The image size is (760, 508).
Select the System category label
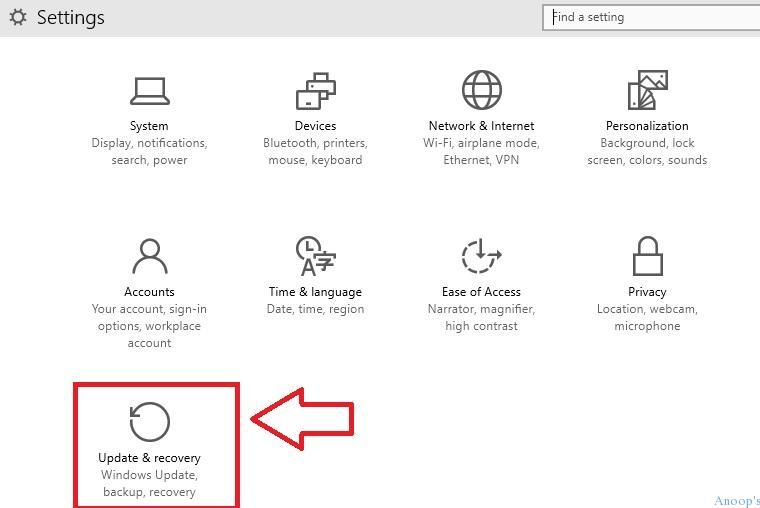point(149,126)
